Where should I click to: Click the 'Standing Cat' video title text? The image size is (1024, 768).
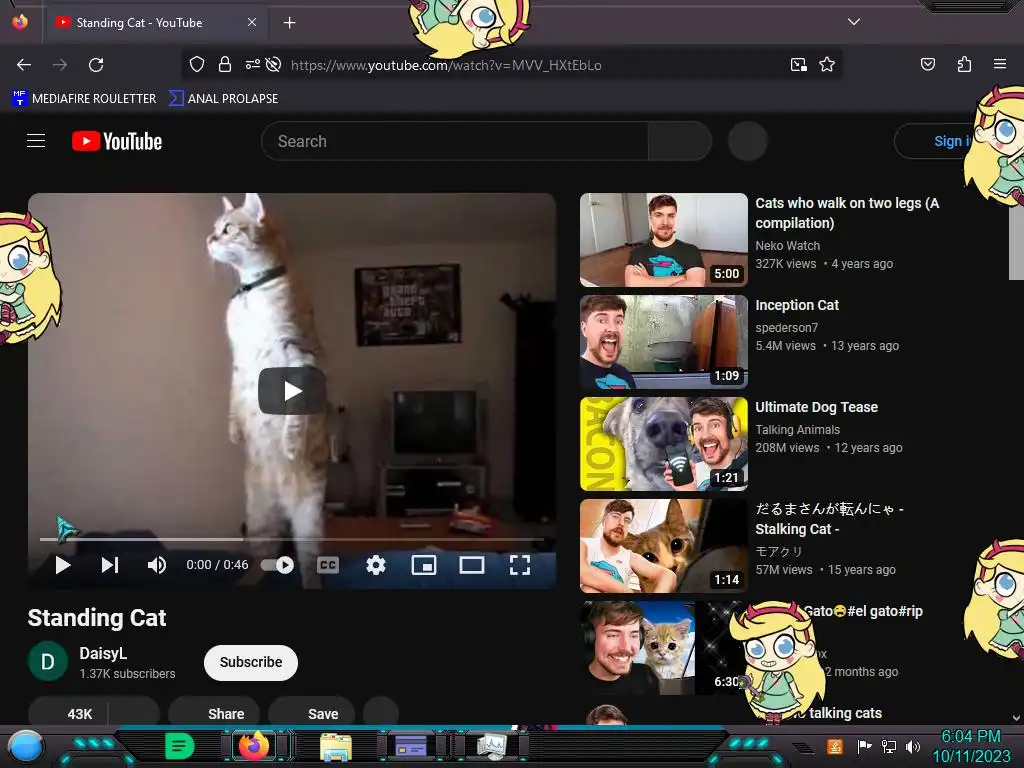click(x=97, y=618)
